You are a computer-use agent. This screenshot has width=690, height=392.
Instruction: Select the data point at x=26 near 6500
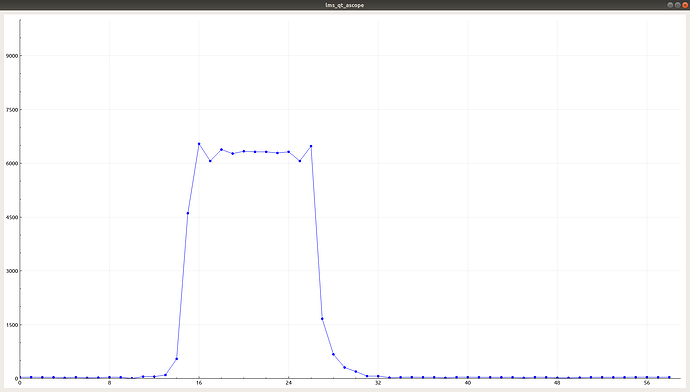click(x=311, y=146)
